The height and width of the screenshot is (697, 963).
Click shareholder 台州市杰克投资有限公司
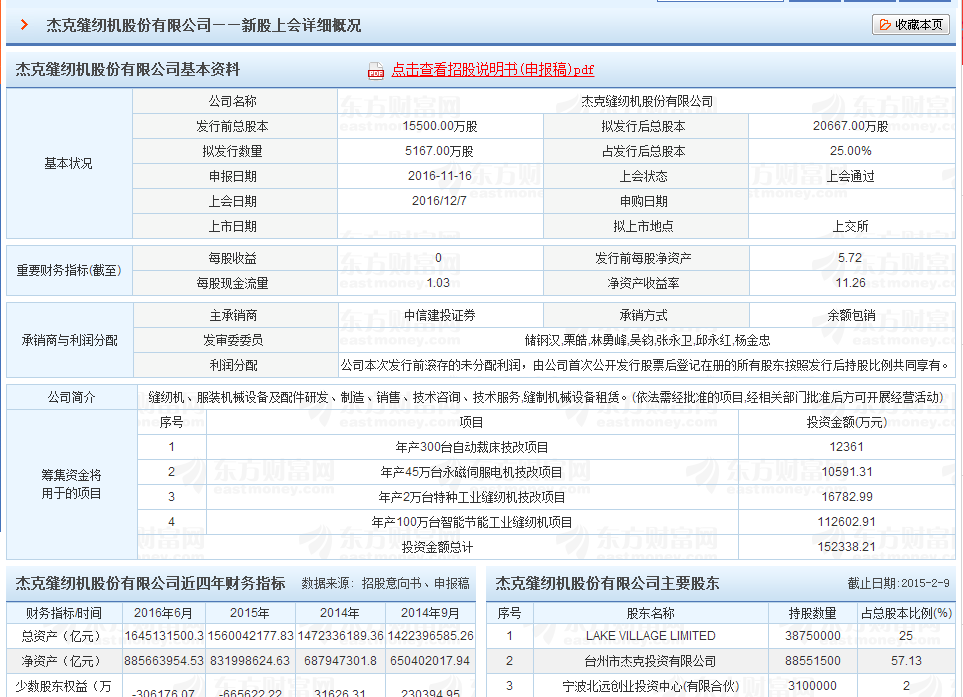(650, 661)
